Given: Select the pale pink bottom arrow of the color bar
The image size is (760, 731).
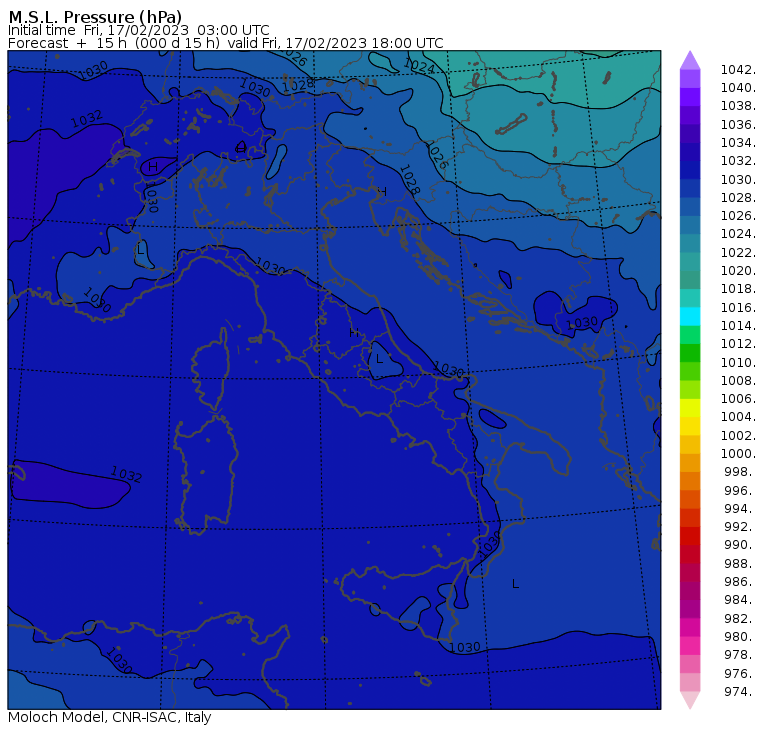Looking at the screenshot, I should point(690,700).
